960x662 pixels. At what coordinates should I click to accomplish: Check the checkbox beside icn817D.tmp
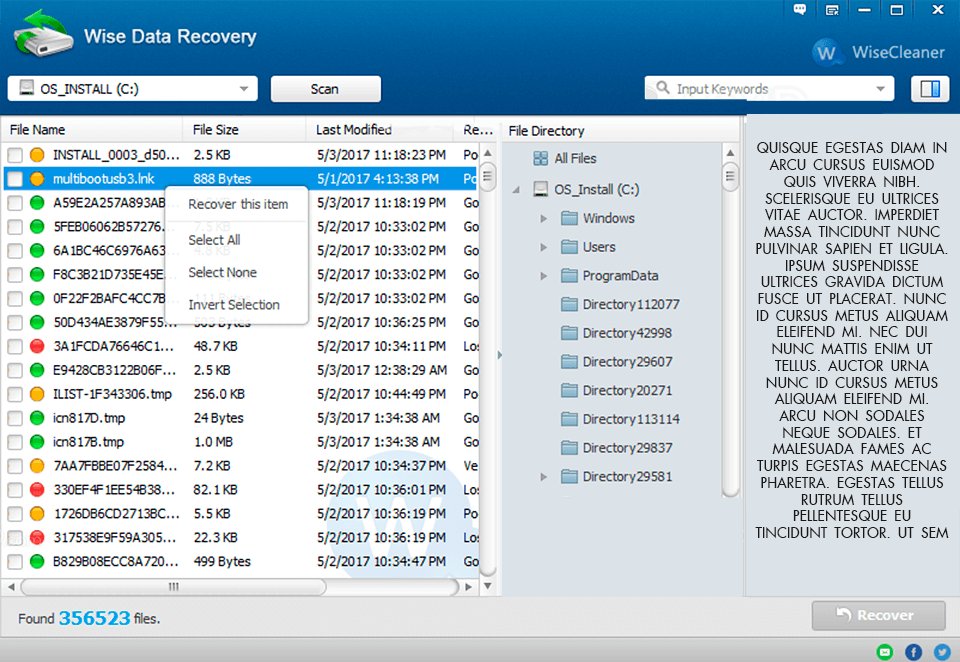pos(15,418)
